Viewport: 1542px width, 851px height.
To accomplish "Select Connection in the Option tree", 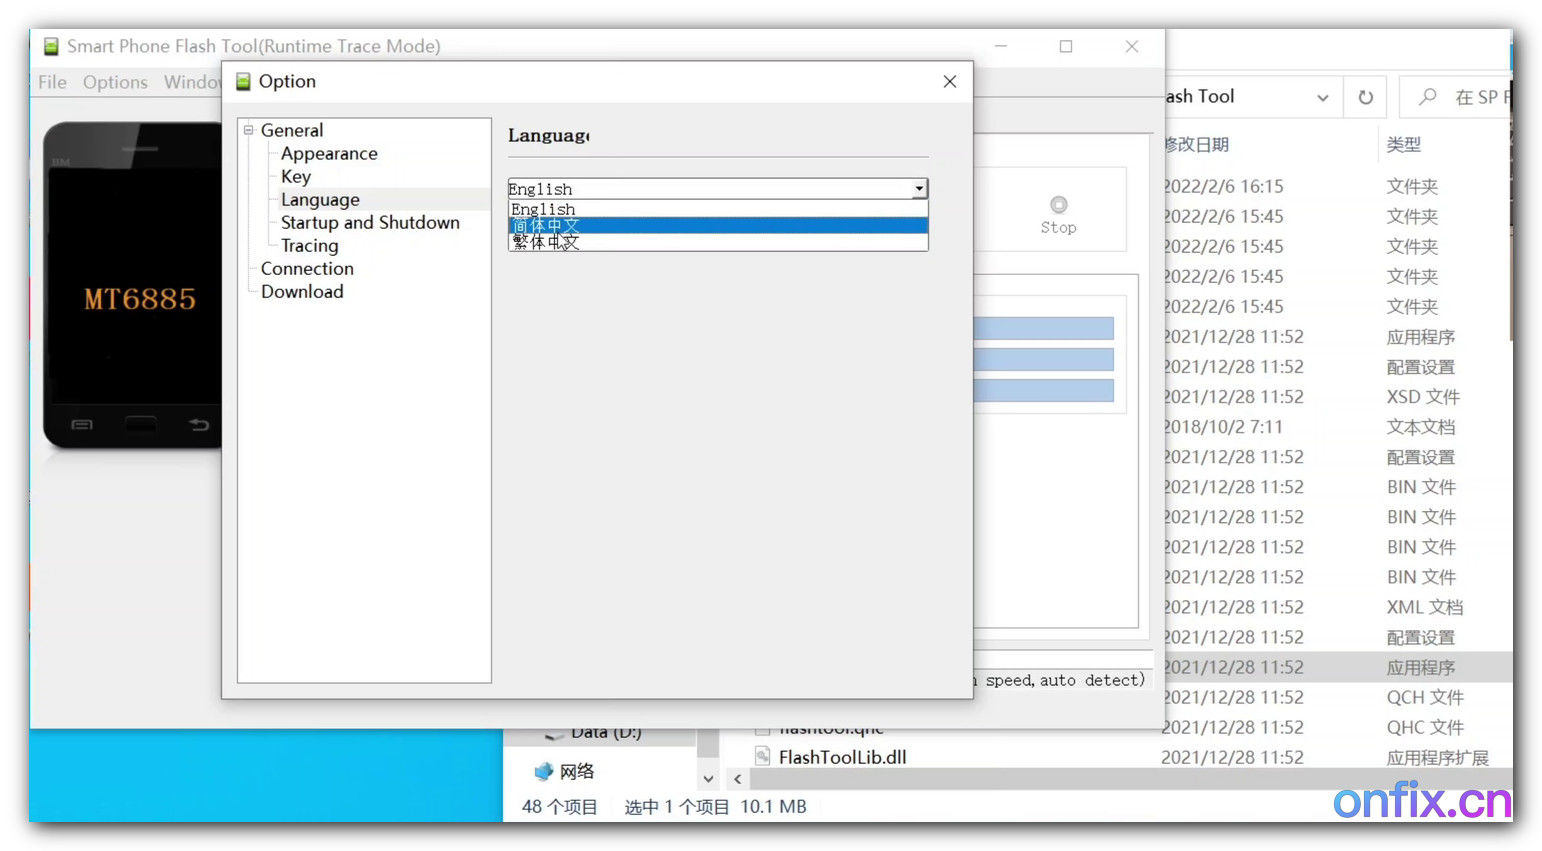I will [307, 268].
